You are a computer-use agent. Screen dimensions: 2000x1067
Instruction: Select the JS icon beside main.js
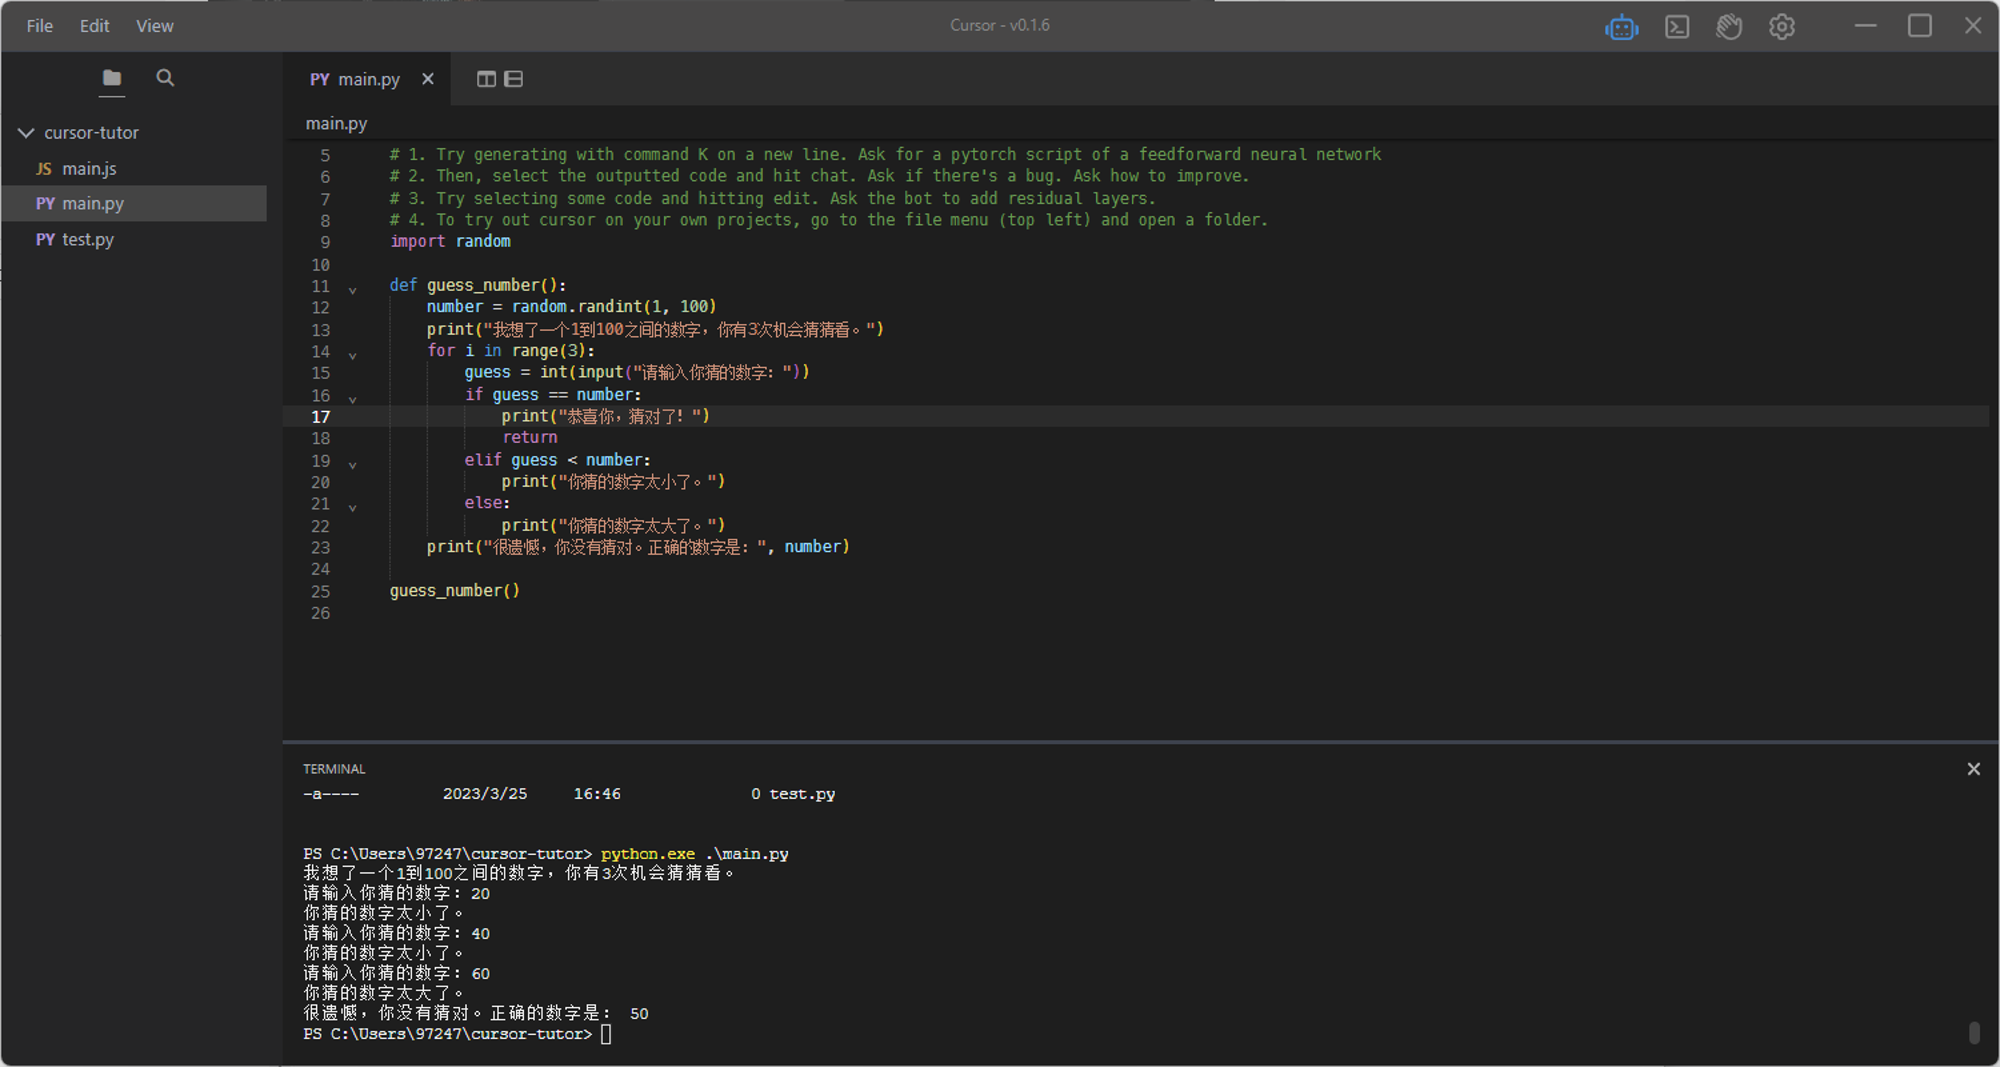click(44, 169)
